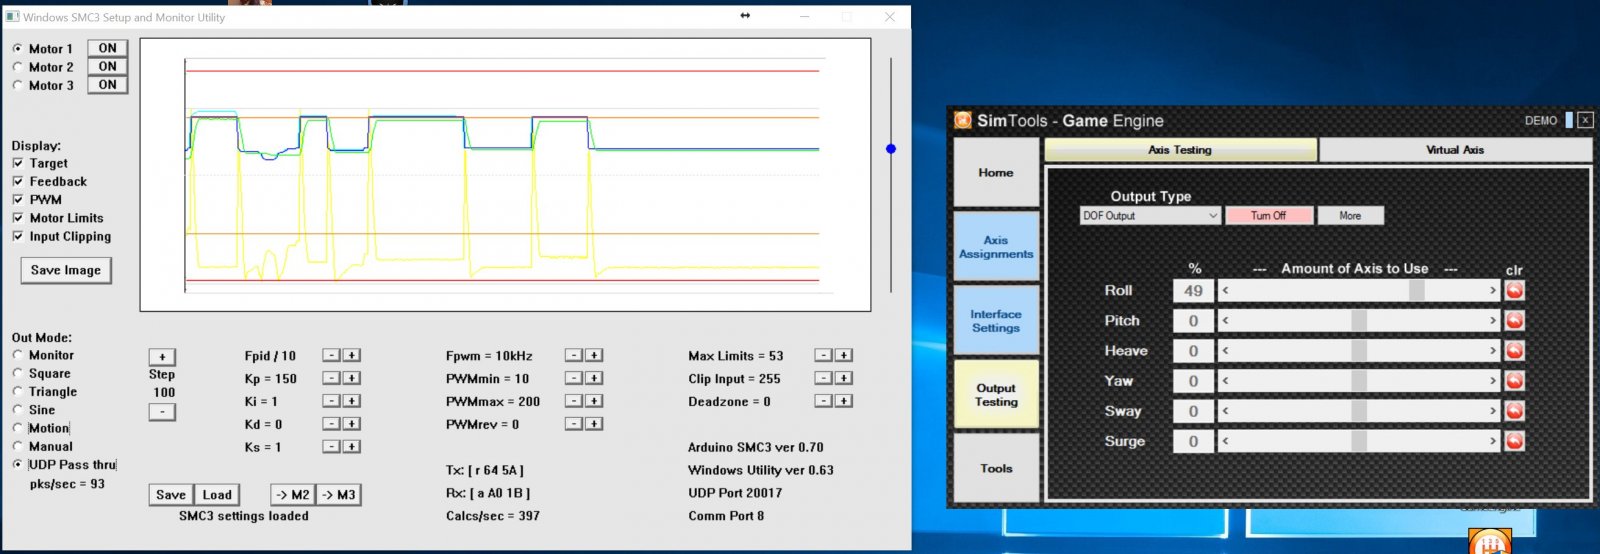Open Interface Settings section
The height and width of the screenshot is (554, 1600).
(996, 320)
